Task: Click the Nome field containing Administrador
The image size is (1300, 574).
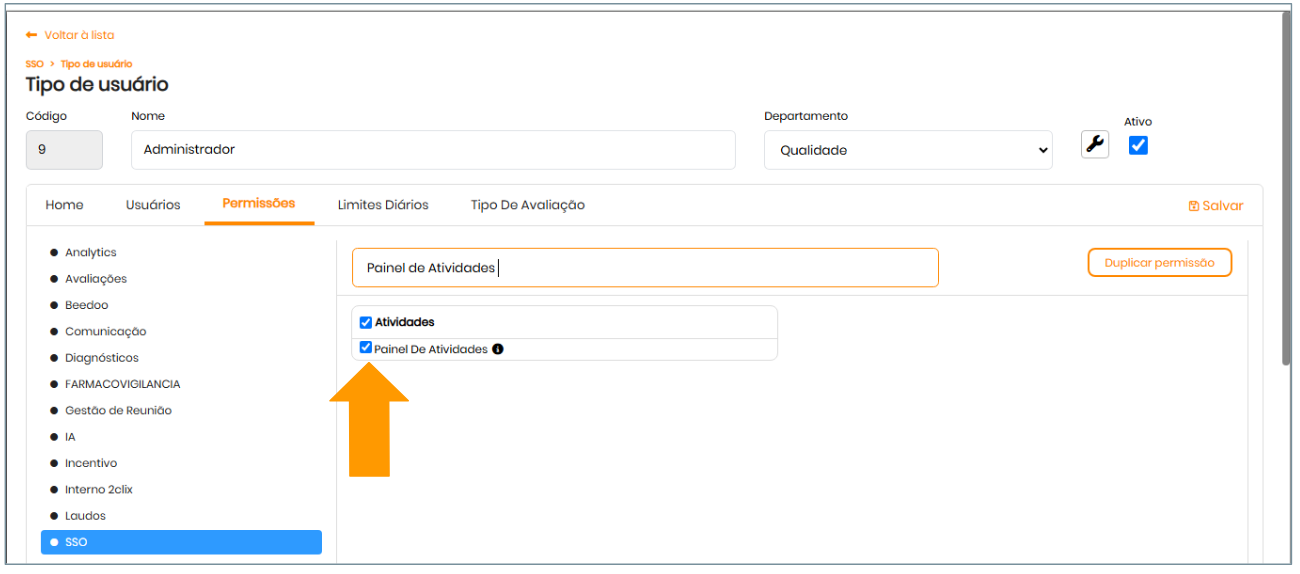Action: 433,150
